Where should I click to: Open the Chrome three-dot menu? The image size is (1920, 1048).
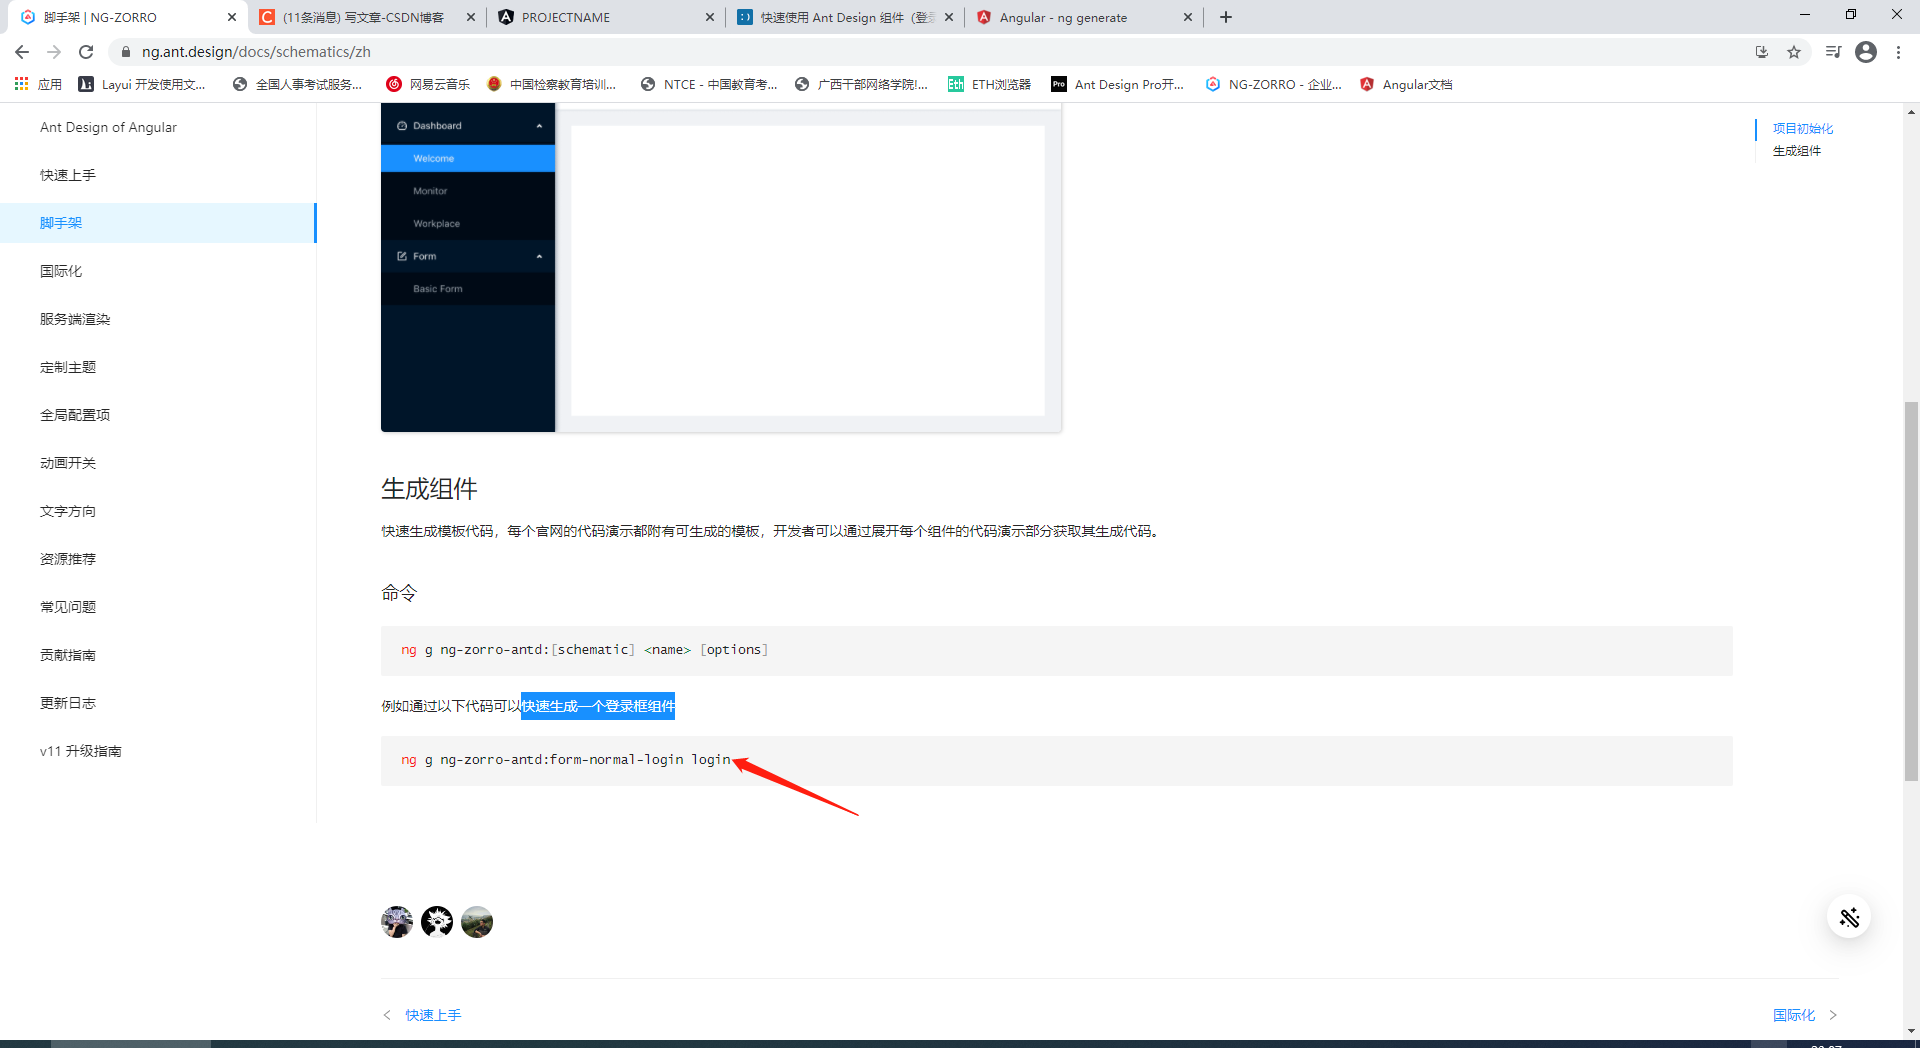[x=1899, y=51]
